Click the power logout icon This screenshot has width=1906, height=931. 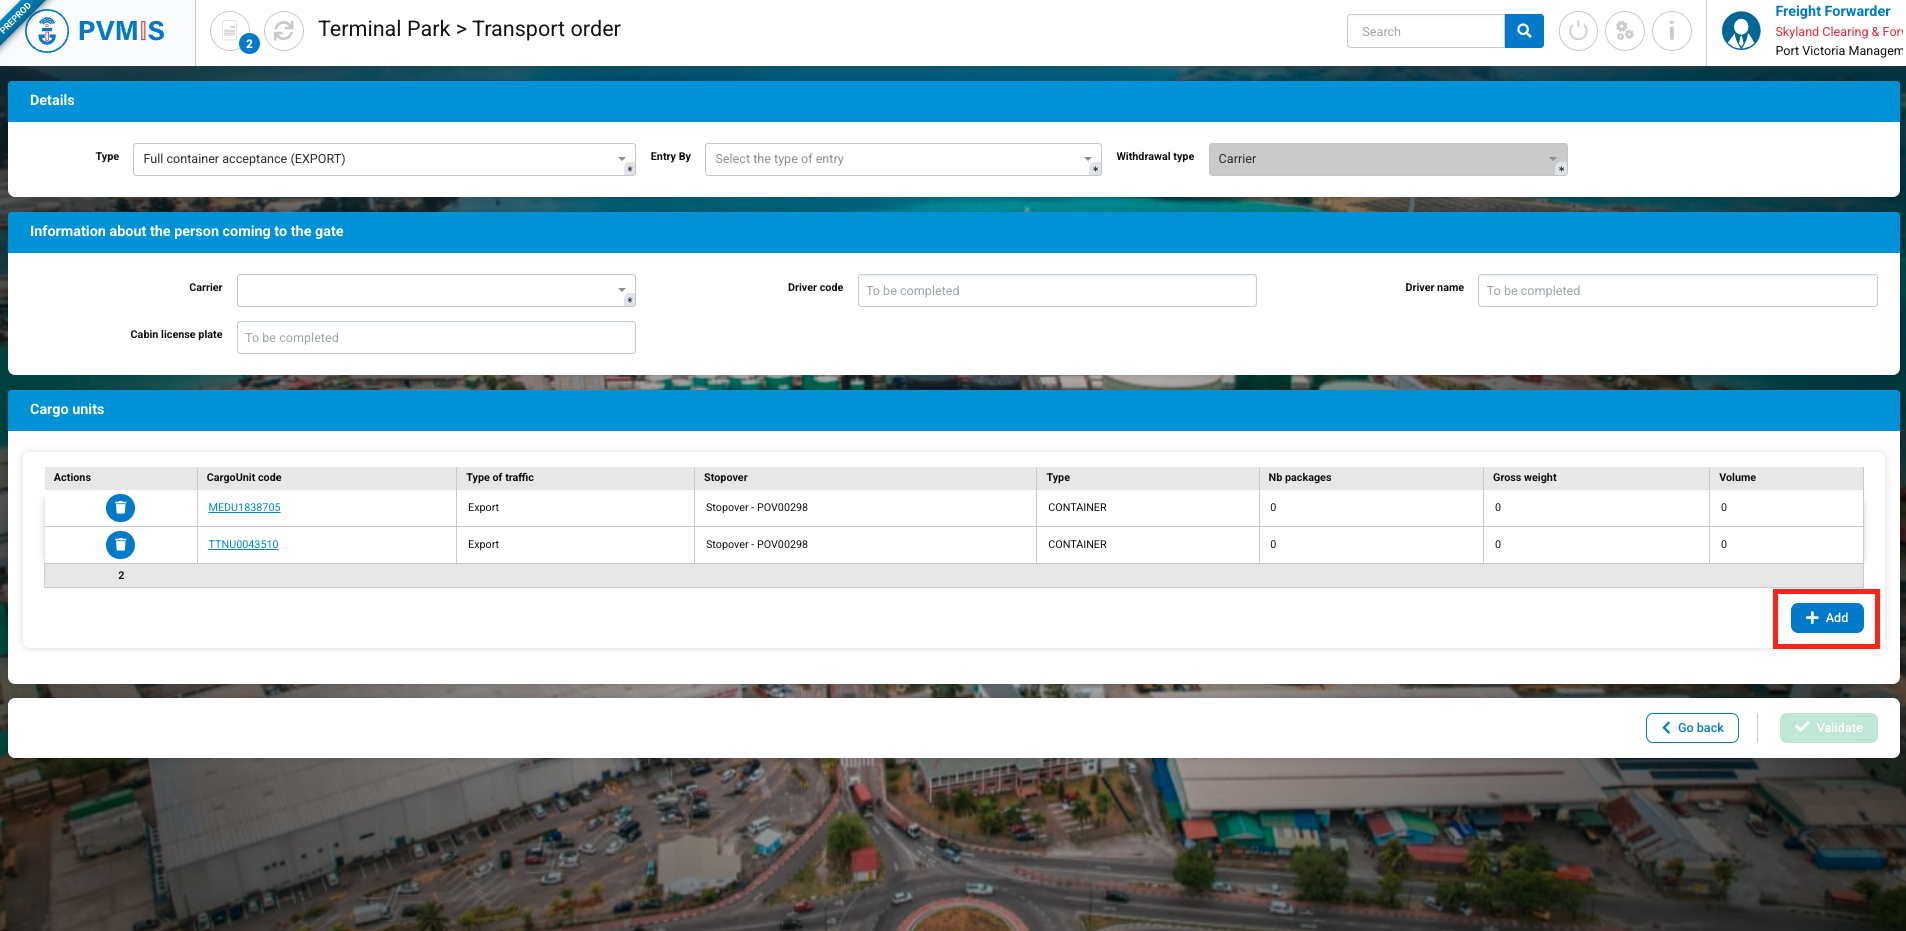(x=1578, y=31)
